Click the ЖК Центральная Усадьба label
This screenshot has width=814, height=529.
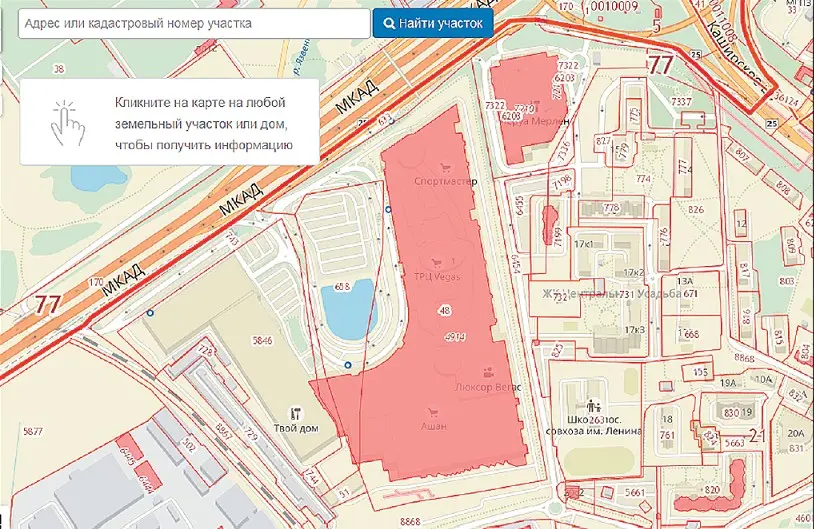610,294
